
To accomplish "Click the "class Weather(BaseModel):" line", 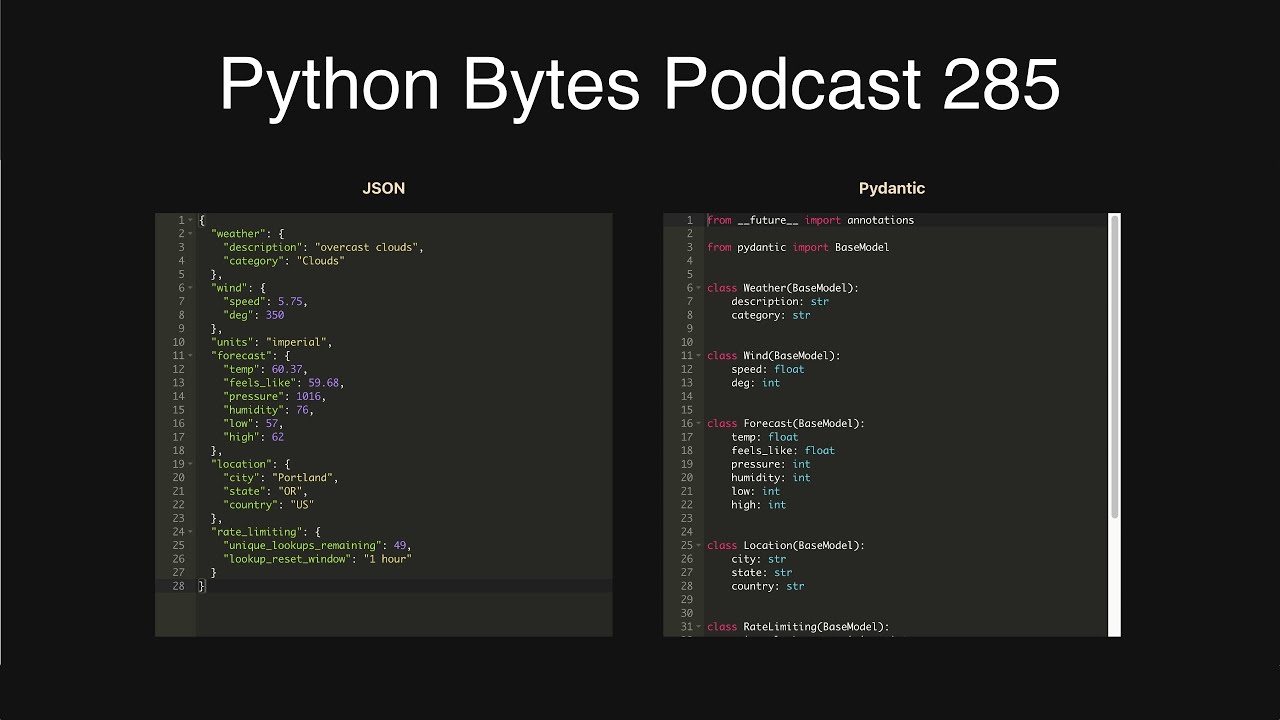I will coord(783,288).
